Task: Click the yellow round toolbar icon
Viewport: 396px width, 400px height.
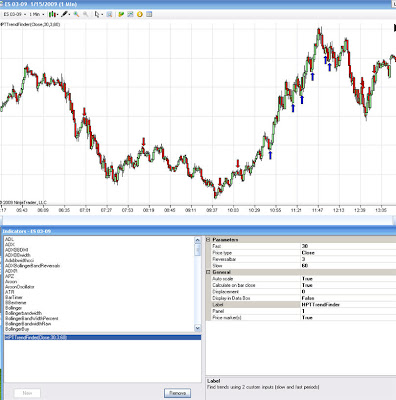Action: coord(140,14)
